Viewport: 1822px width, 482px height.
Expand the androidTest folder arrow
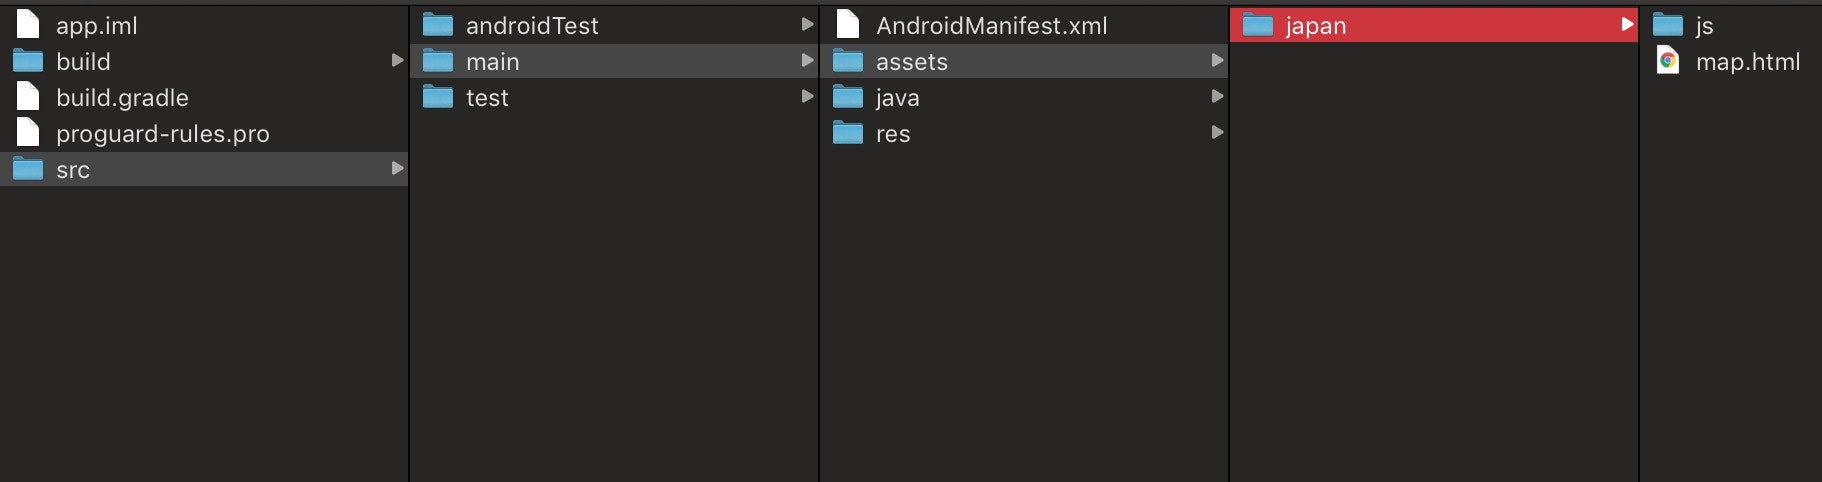[807, 24]
